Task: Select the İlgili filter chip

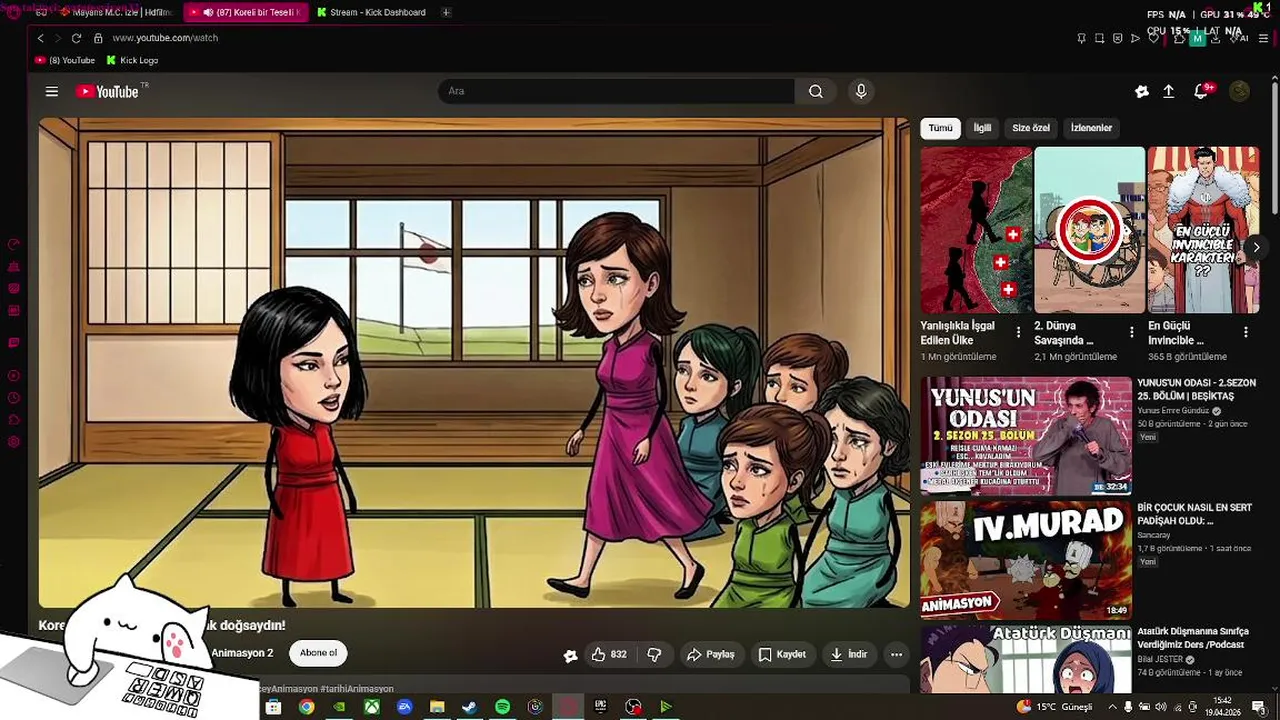Action: [983, 128]
